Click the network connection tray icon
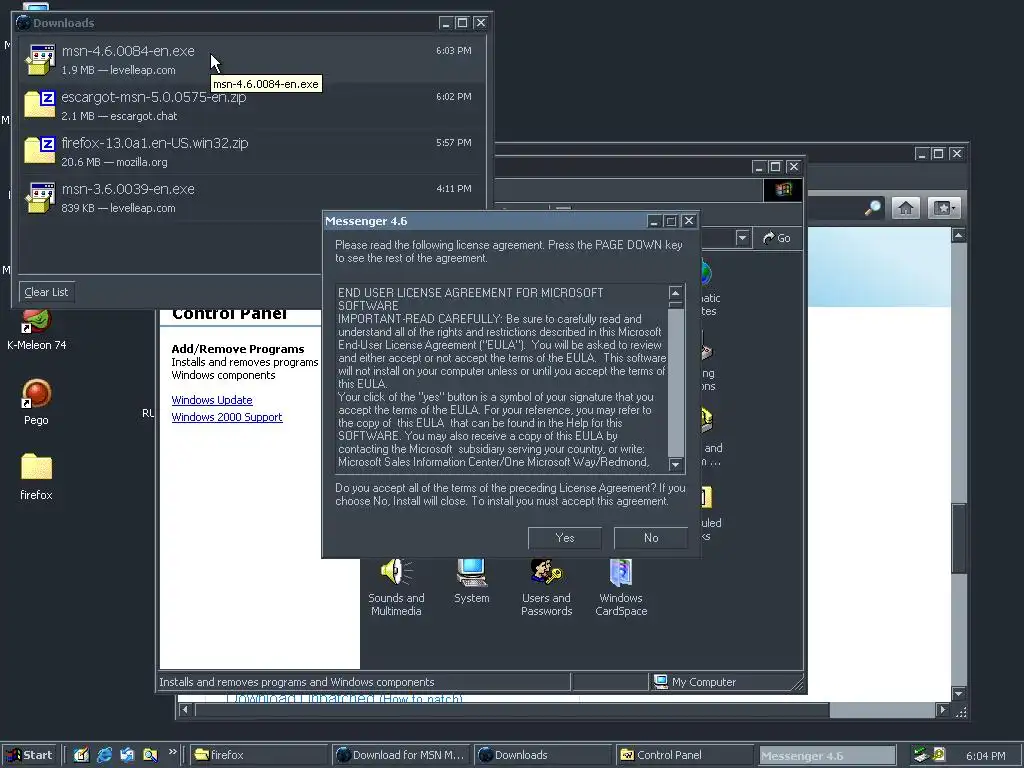The width and height of the screenshot is (1024, 768). [921, 755]
